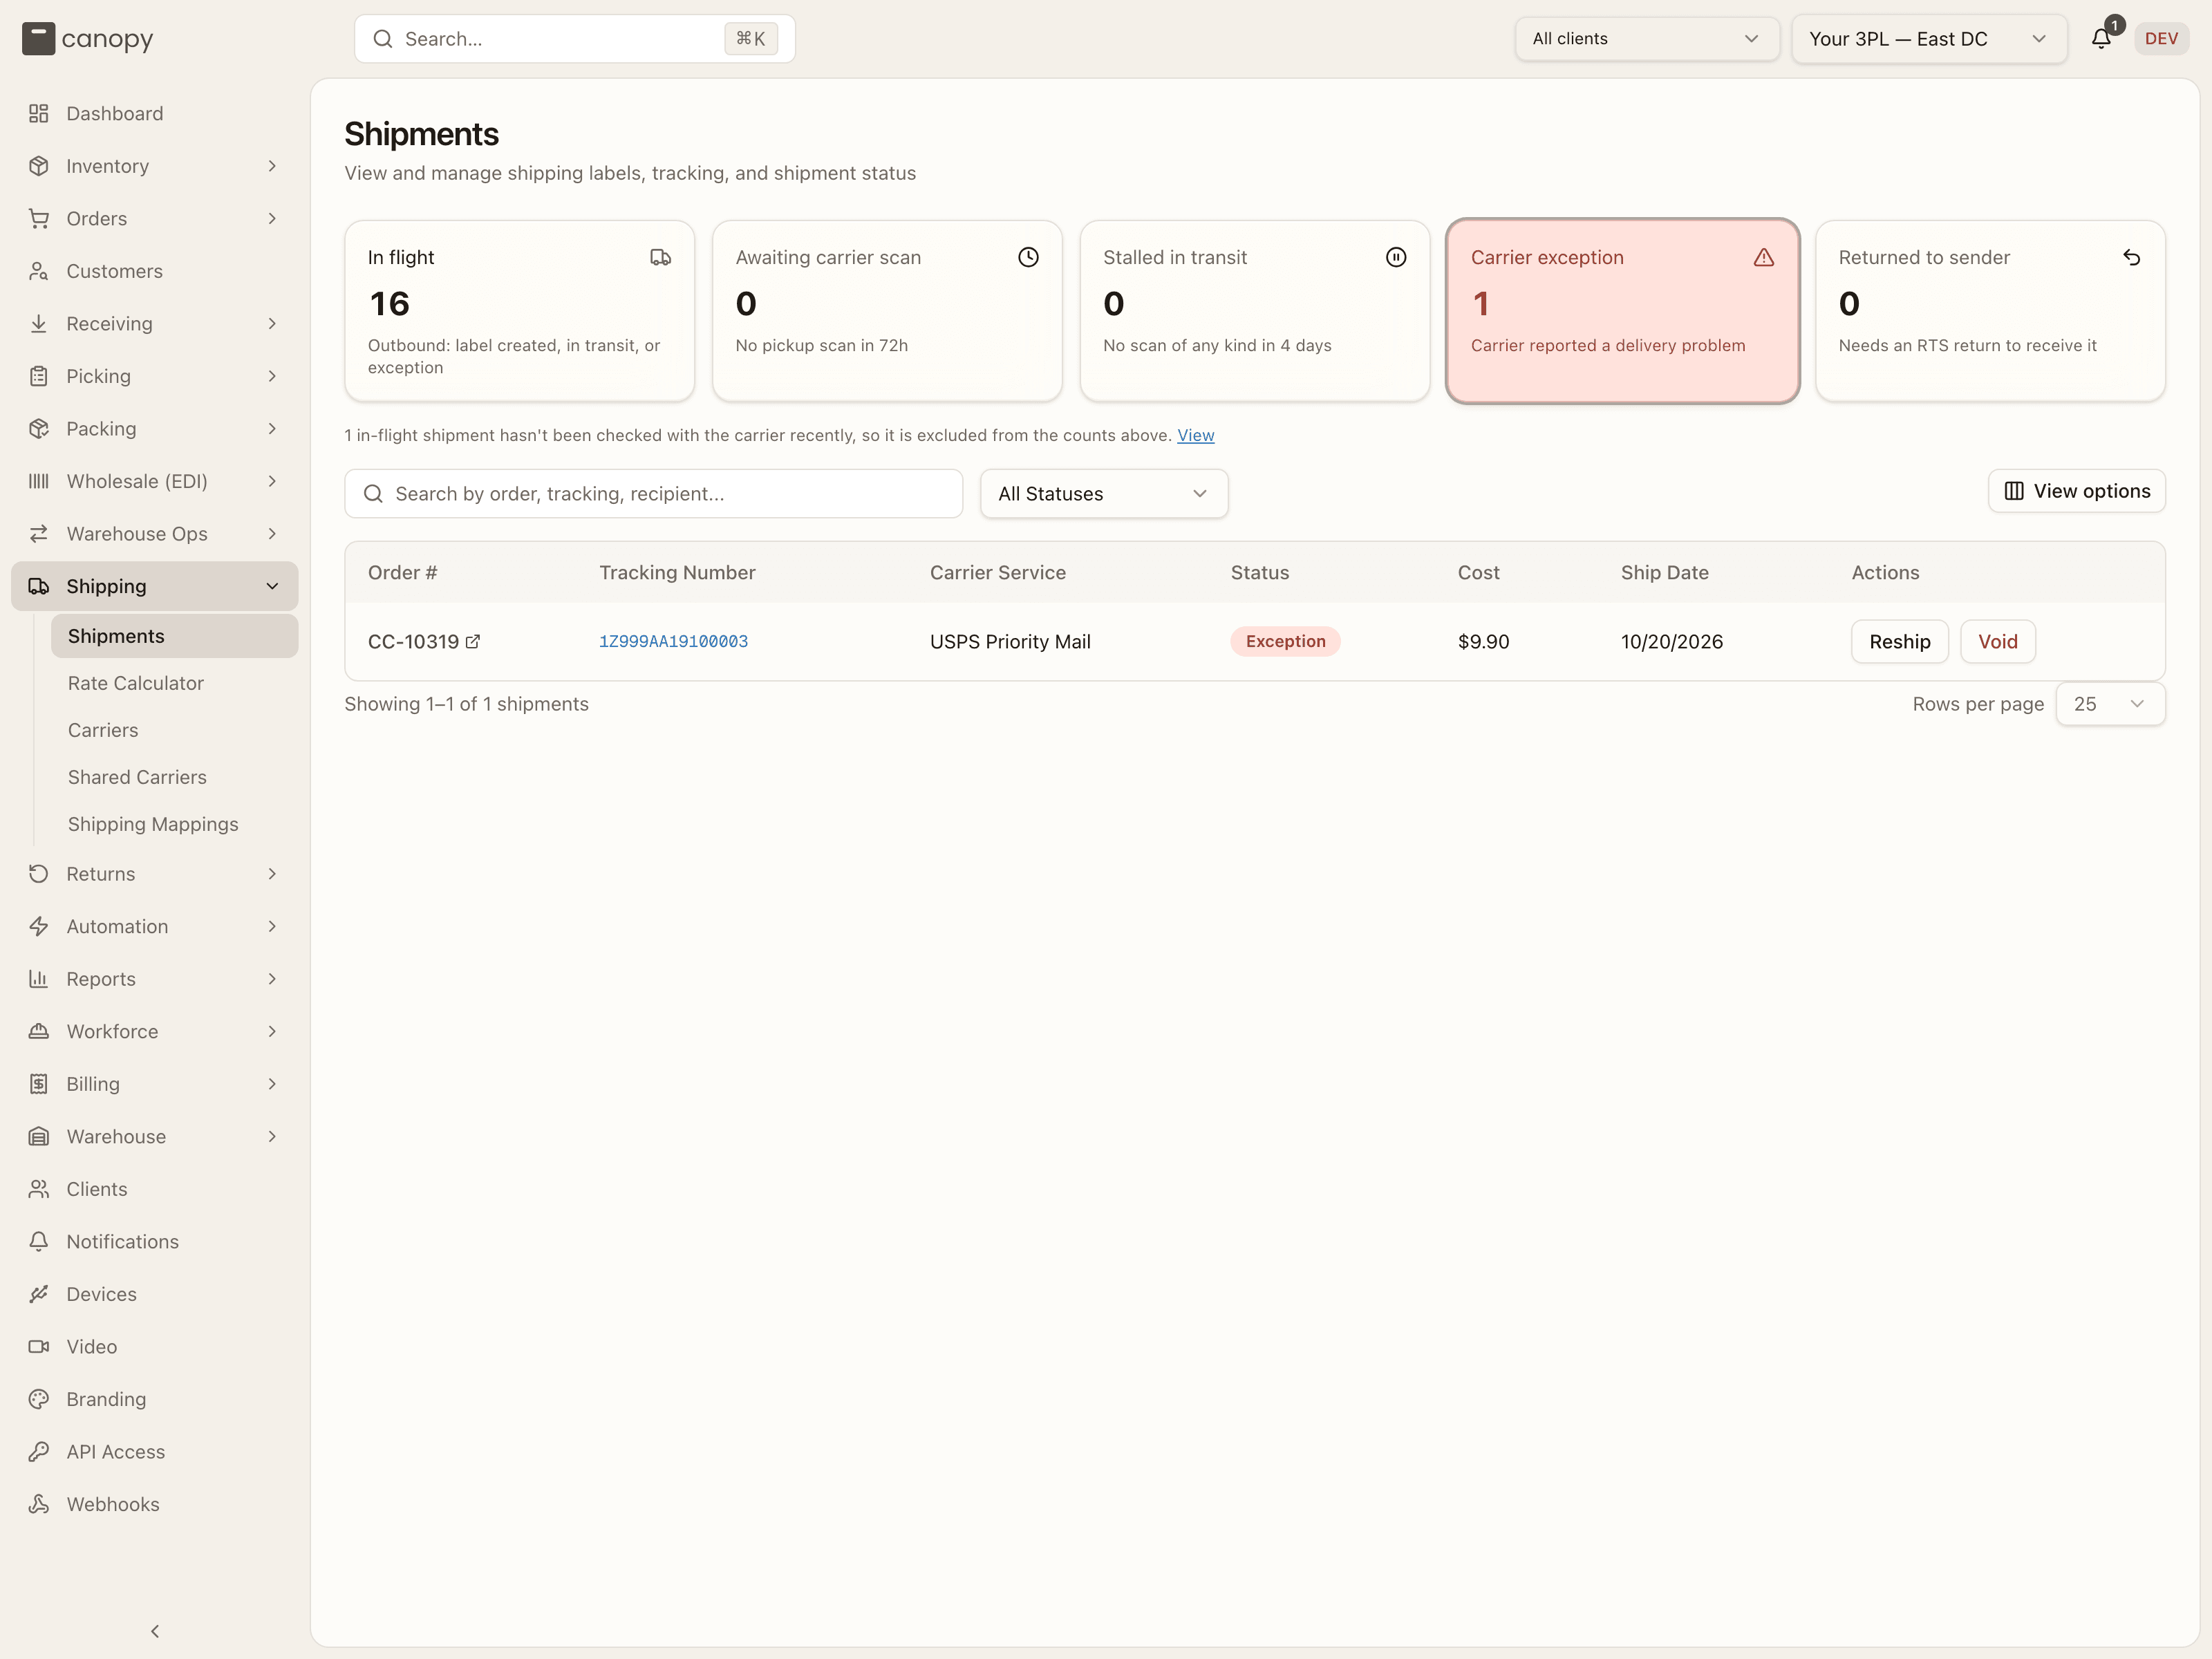The image size is (2212, 1659).
Task: Expand the Orders menu
Action: click(x=155, y=219)
